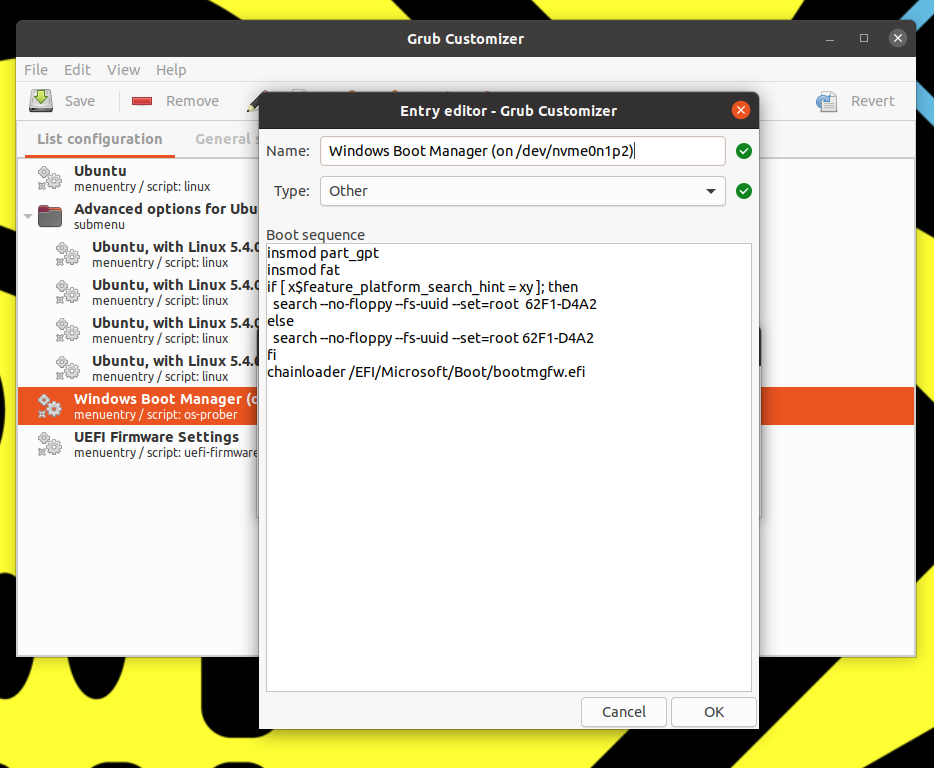
Task: Click the 'Name:' label
Action: pyautogui.click(x=288, y=151)
